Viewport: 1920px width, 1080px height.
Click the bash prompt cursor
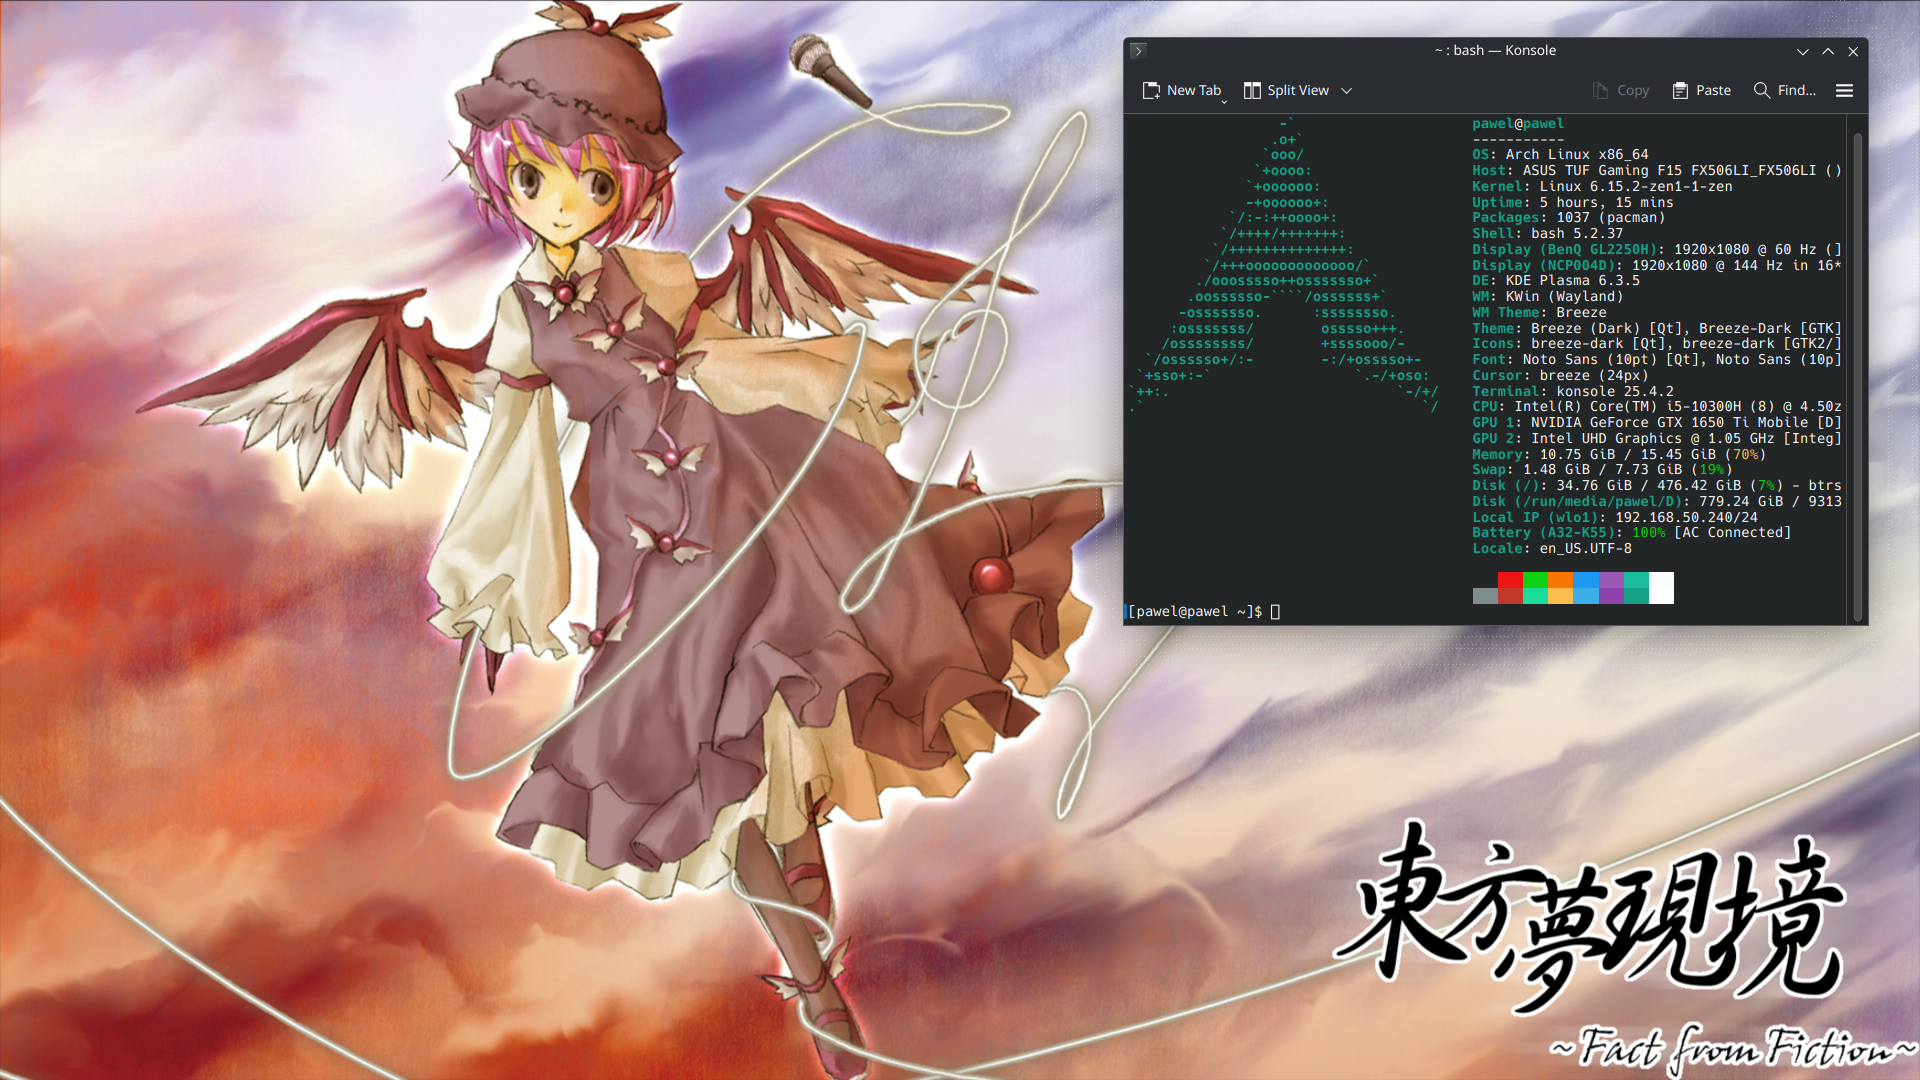tap(1275, 611)
